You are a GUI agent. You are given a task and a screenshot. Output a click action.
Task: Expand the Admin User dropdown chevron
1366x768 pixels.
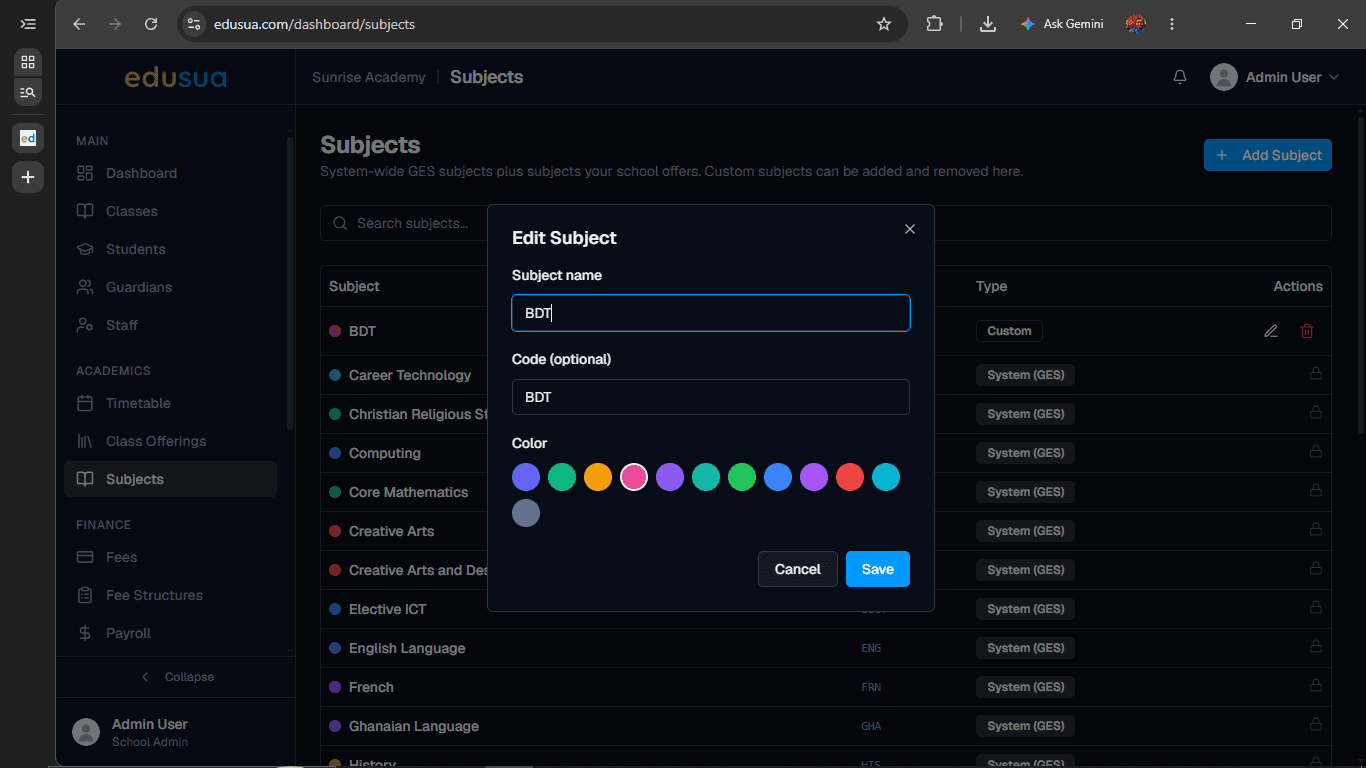pos(1334,77)
